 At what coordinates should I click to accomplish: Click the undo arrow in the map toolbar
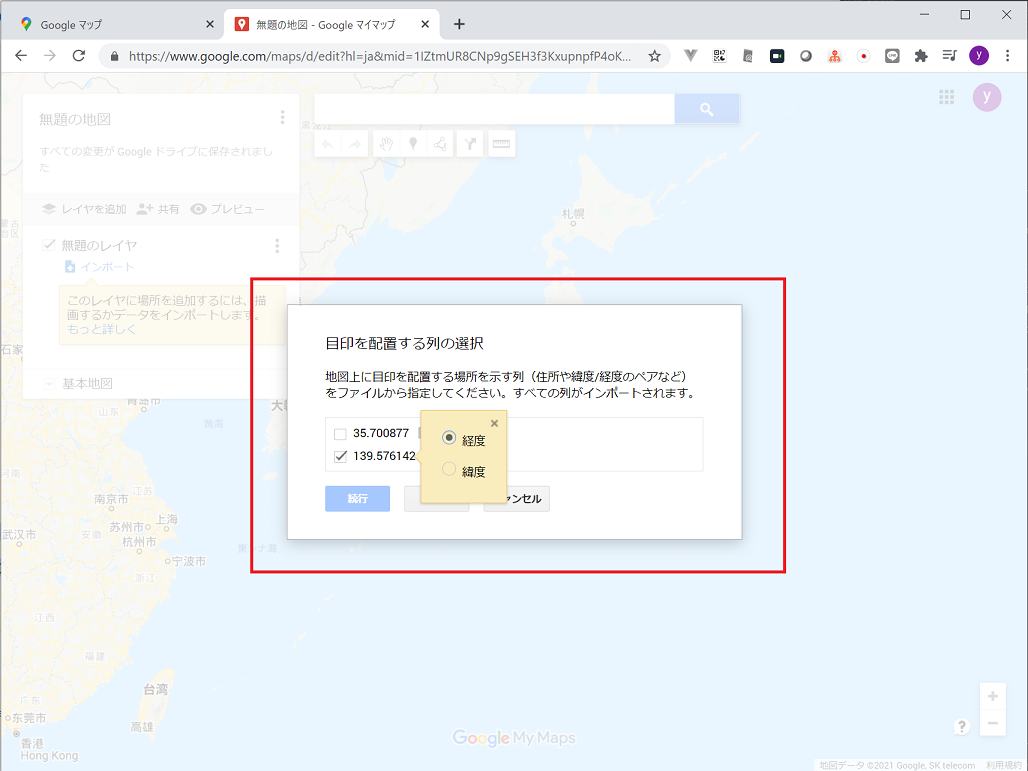pos(328,143)
